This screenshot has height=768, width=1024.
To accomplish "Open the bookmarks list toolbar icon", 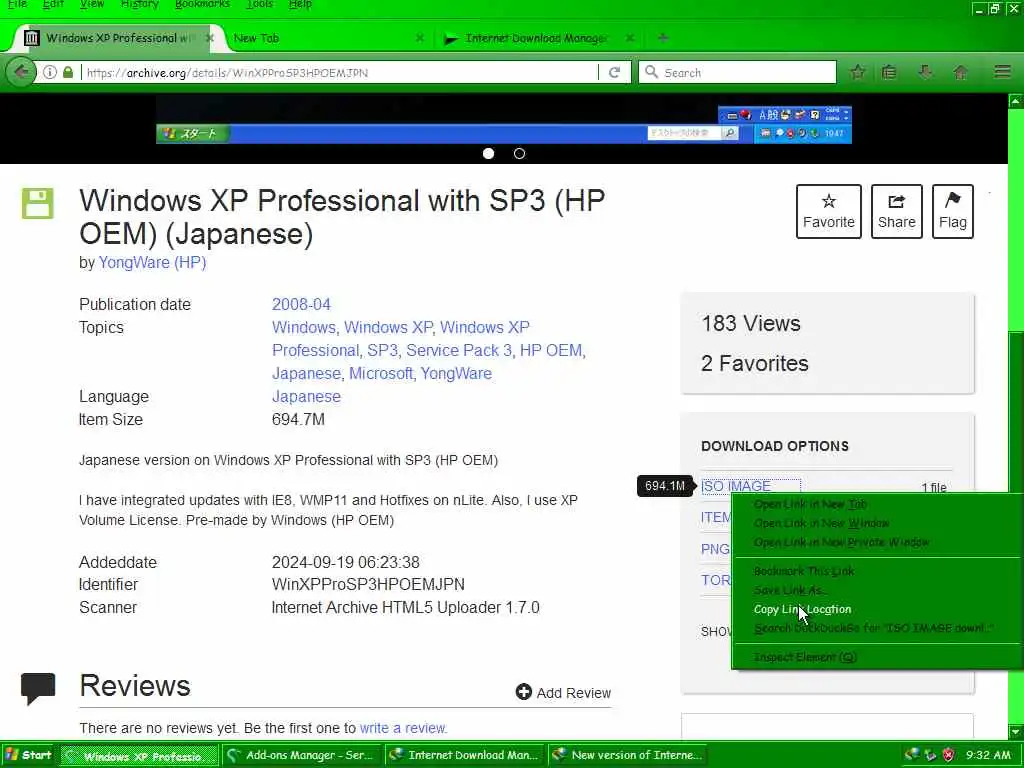I will tap(889, 72).
